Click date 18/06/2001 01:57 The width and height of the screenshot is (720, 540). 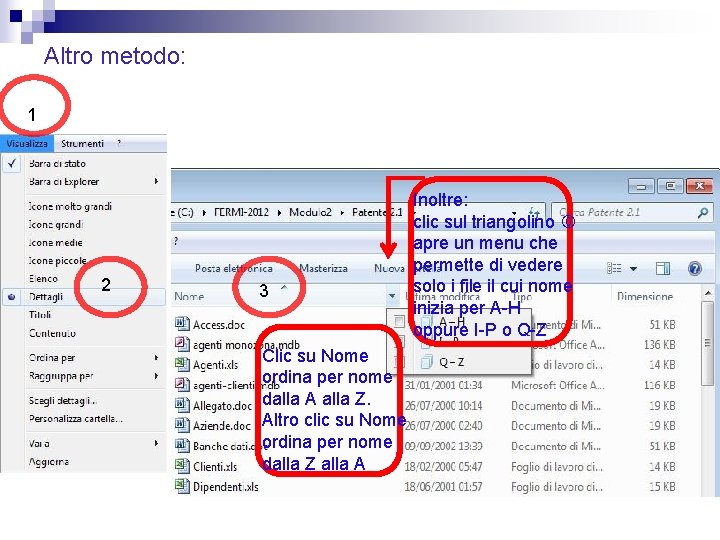pyautogui.click(x=444, y=487)
